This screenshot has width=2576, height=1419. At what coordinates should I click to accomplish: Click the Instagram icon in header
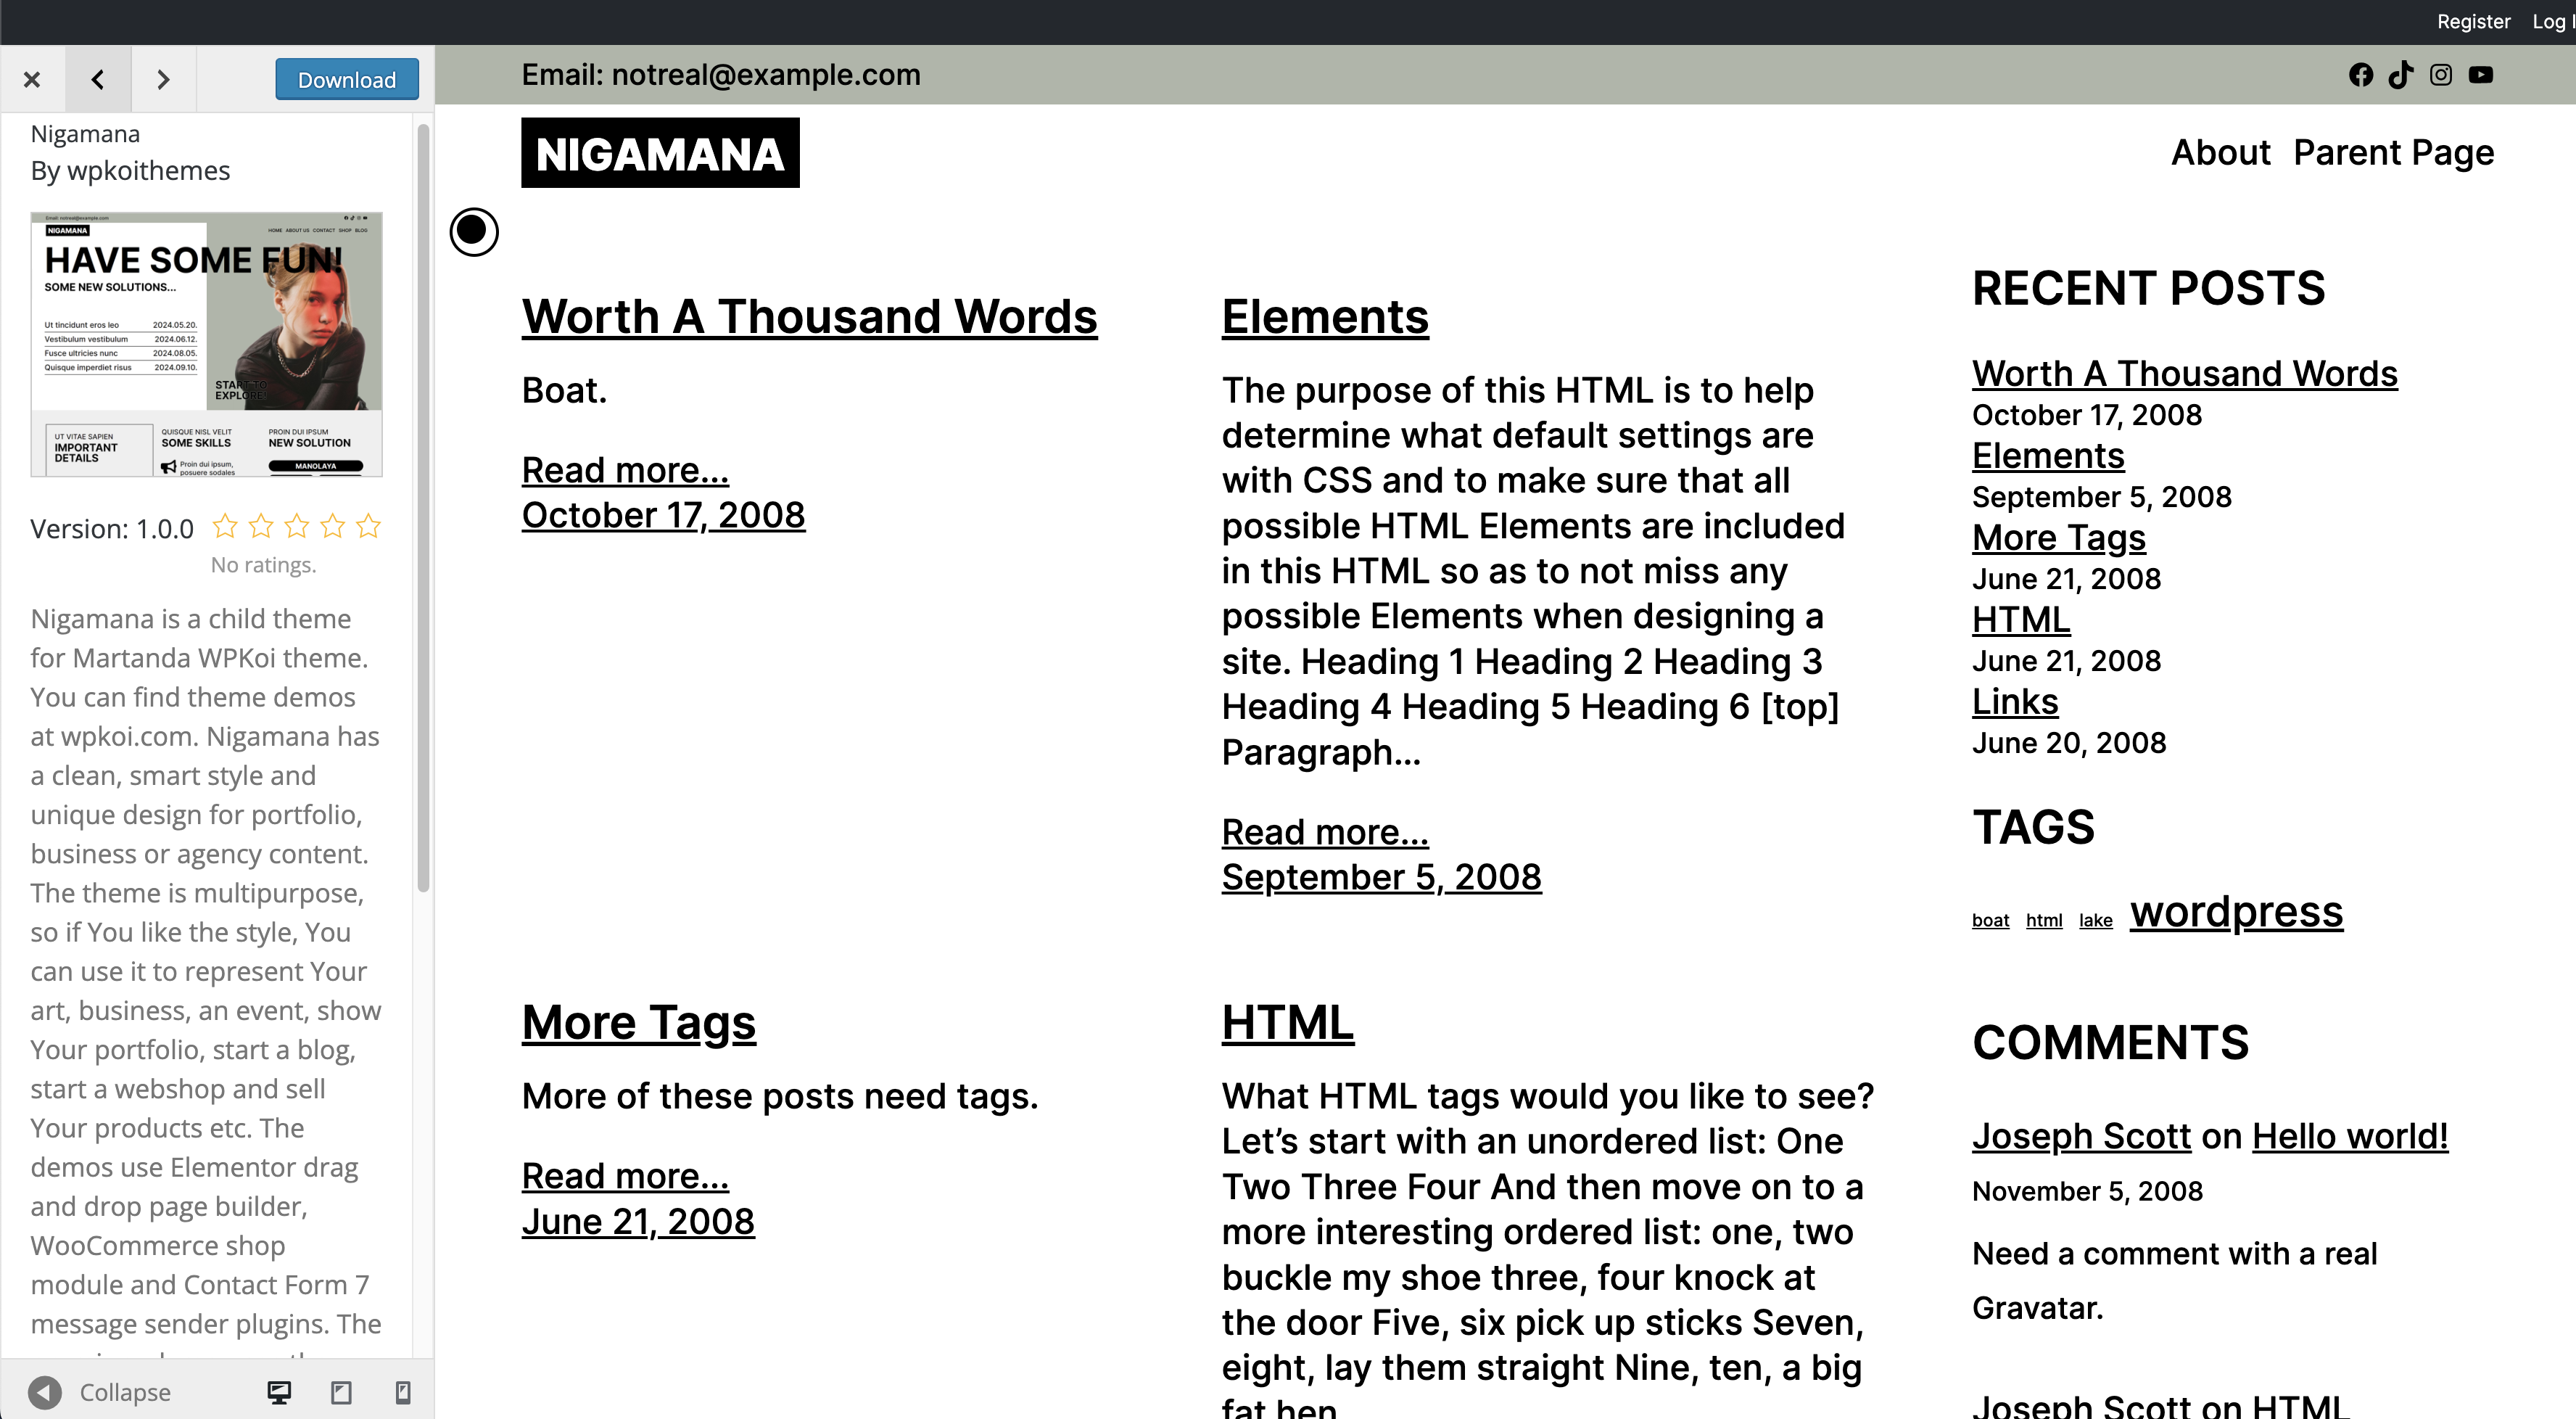tap(2442, 75)
